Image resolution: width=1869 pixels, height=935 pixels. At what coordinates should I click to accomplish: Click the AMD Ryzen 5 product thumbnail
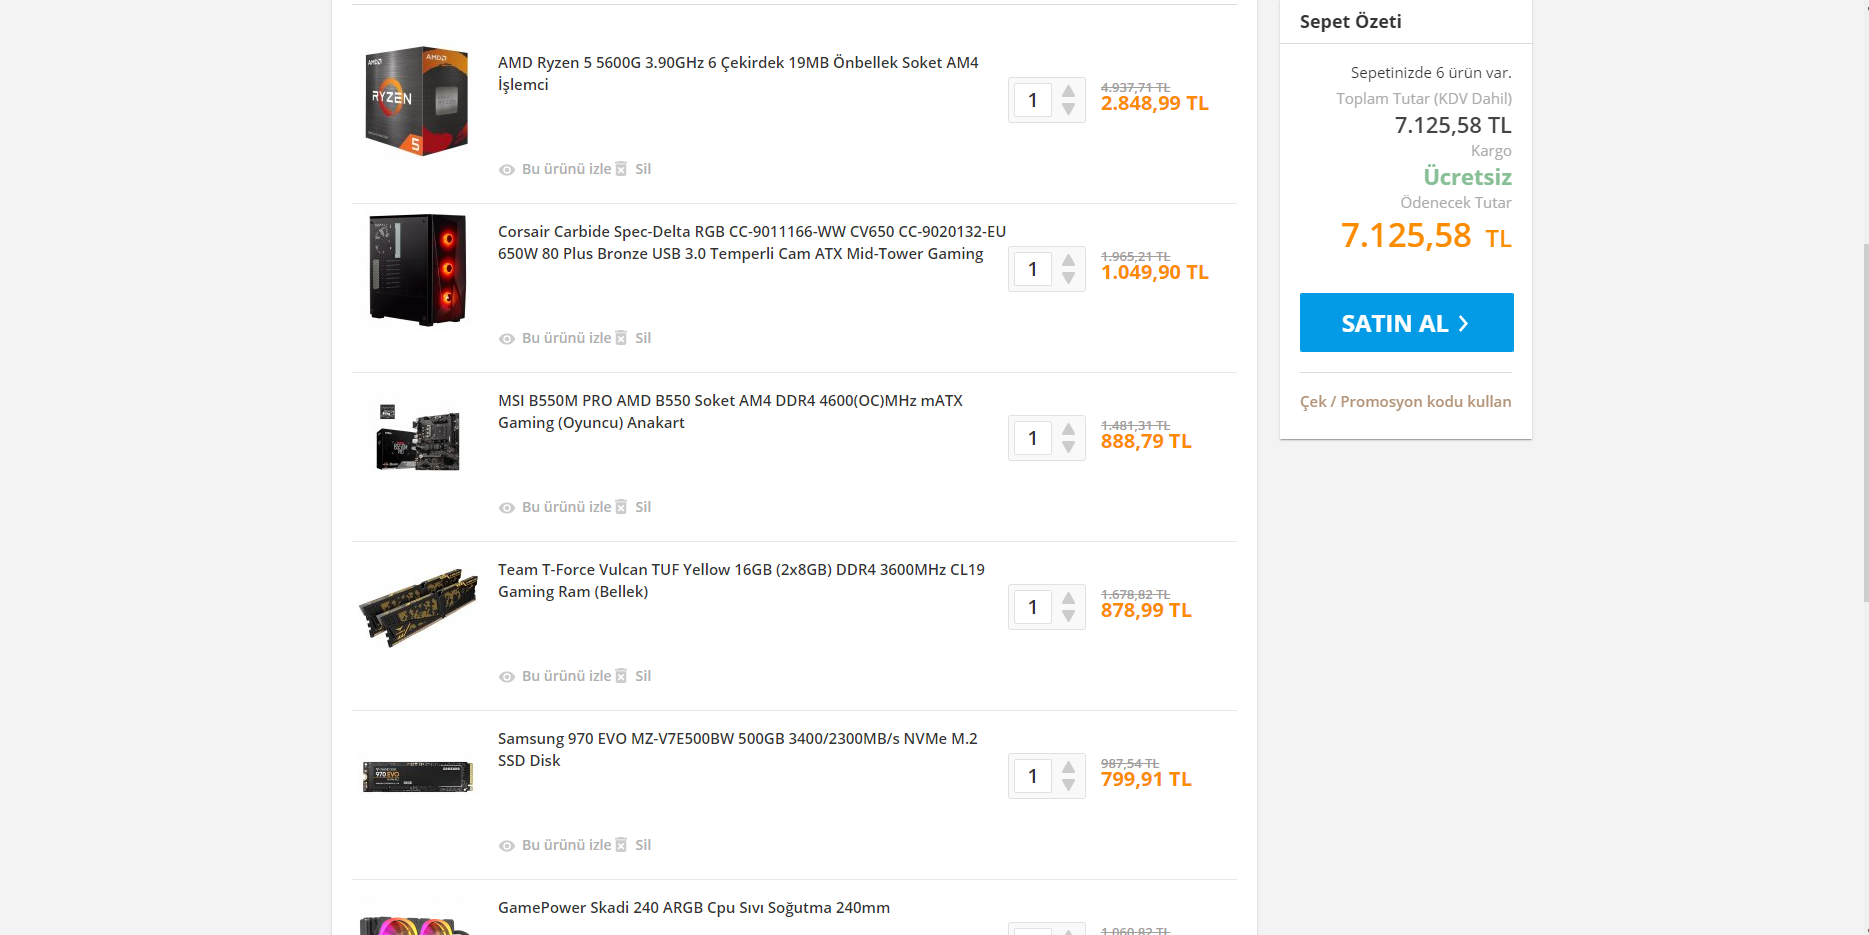pos(417,101)
